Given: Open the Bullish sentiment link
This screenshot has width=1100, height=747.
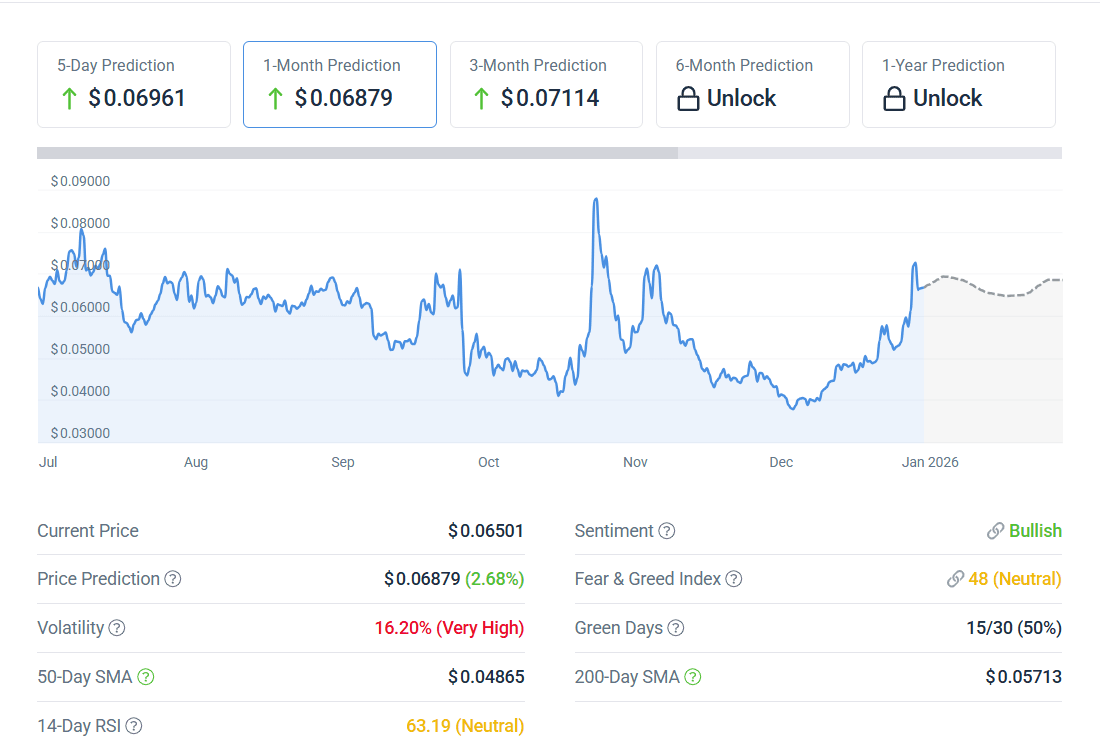Looking at the screenshot, I should [x=1024, y=531].
